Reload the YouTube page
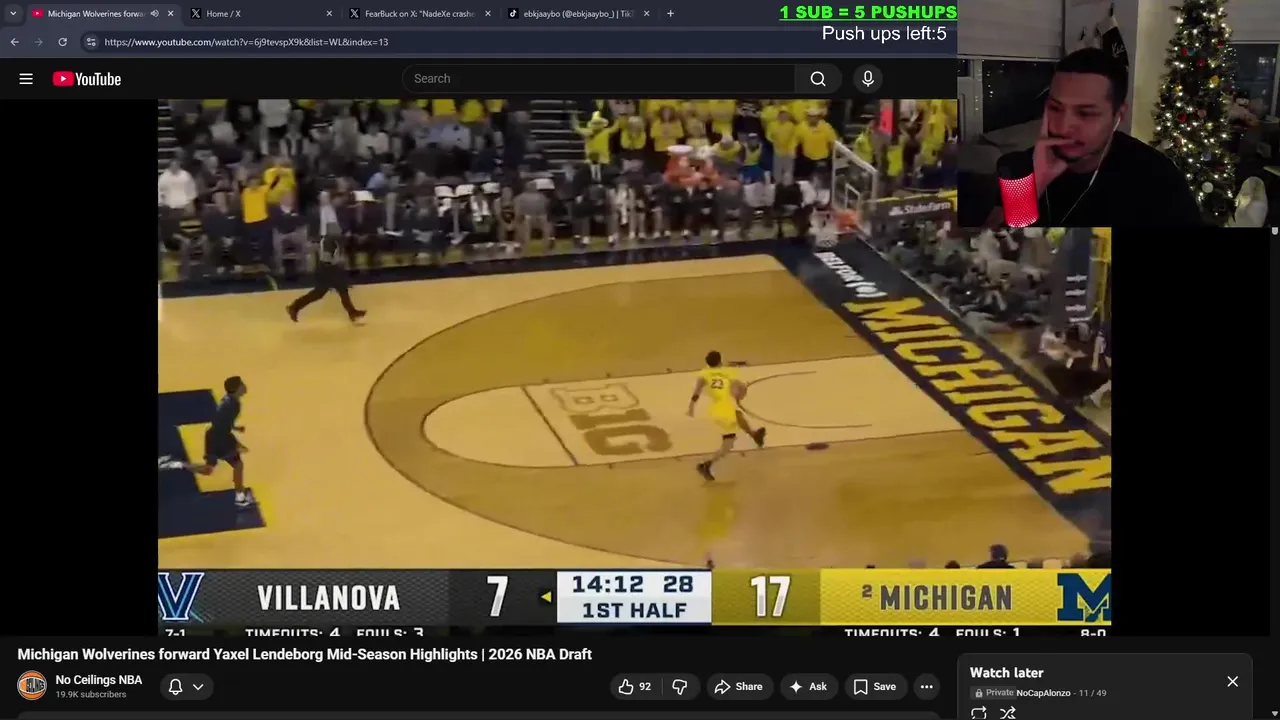The width and height of the screenshot is (1280, 720). [62, 42]
